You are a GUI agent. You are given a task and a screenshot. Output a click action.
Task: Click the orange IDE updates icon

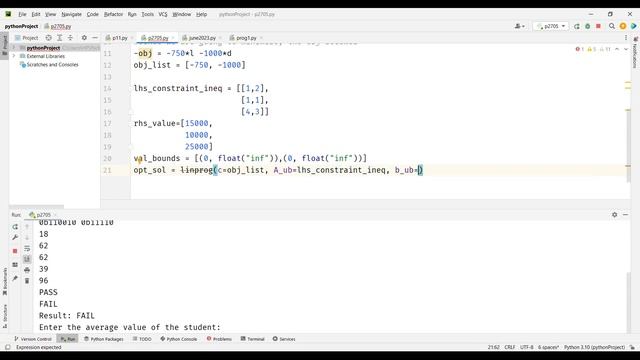(x=623, y=26)
